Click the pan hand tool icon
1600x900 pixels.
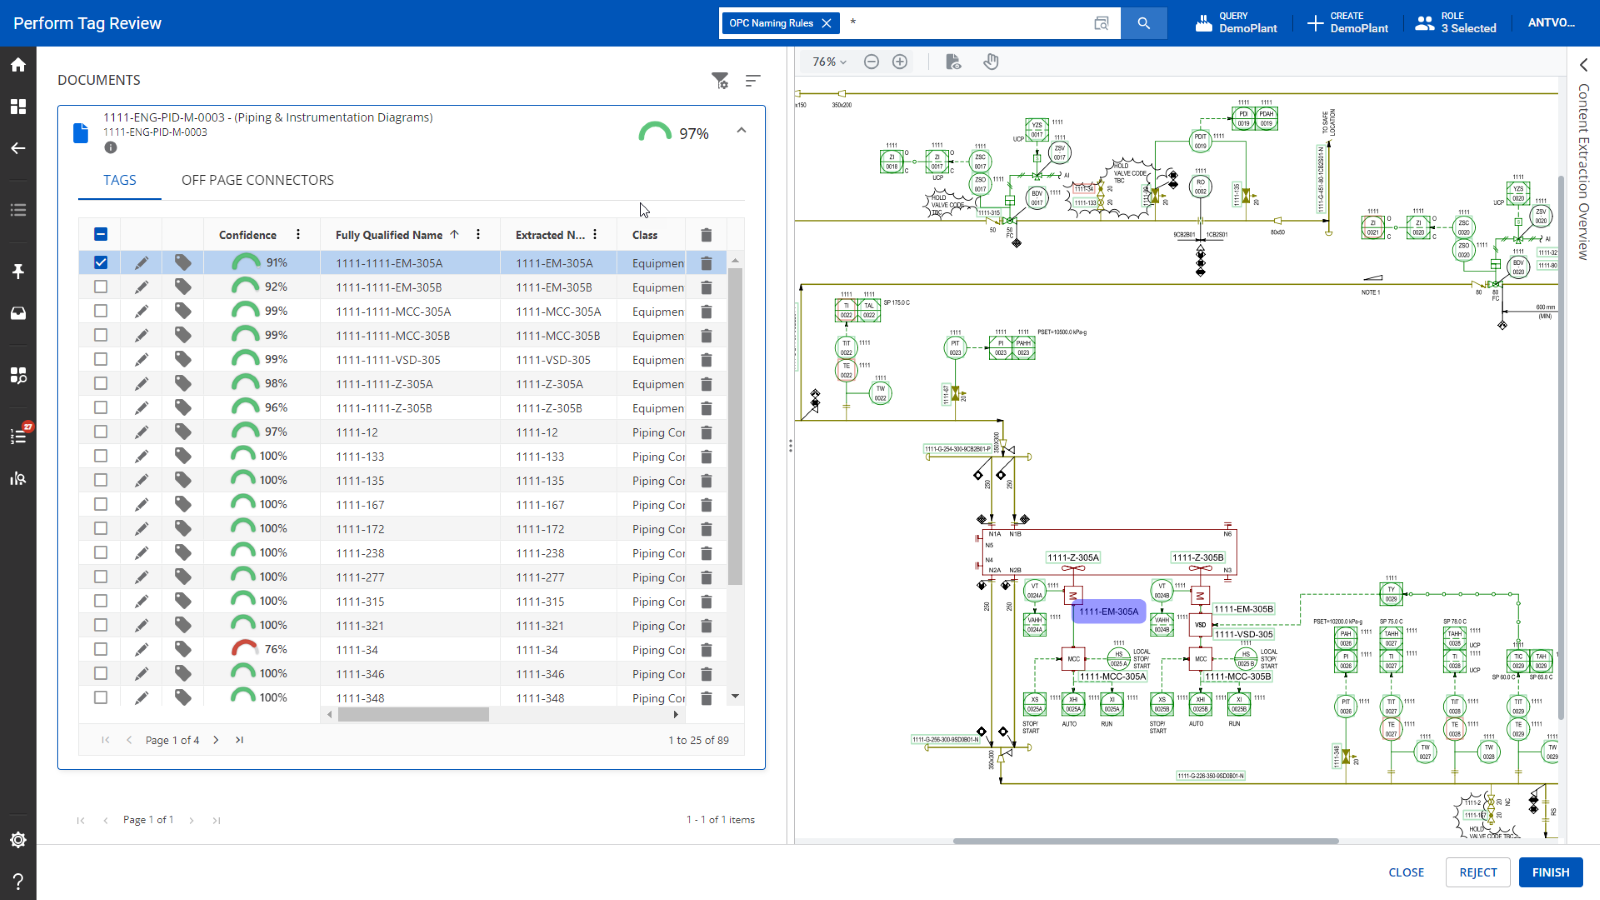click(x=991, y=62)
